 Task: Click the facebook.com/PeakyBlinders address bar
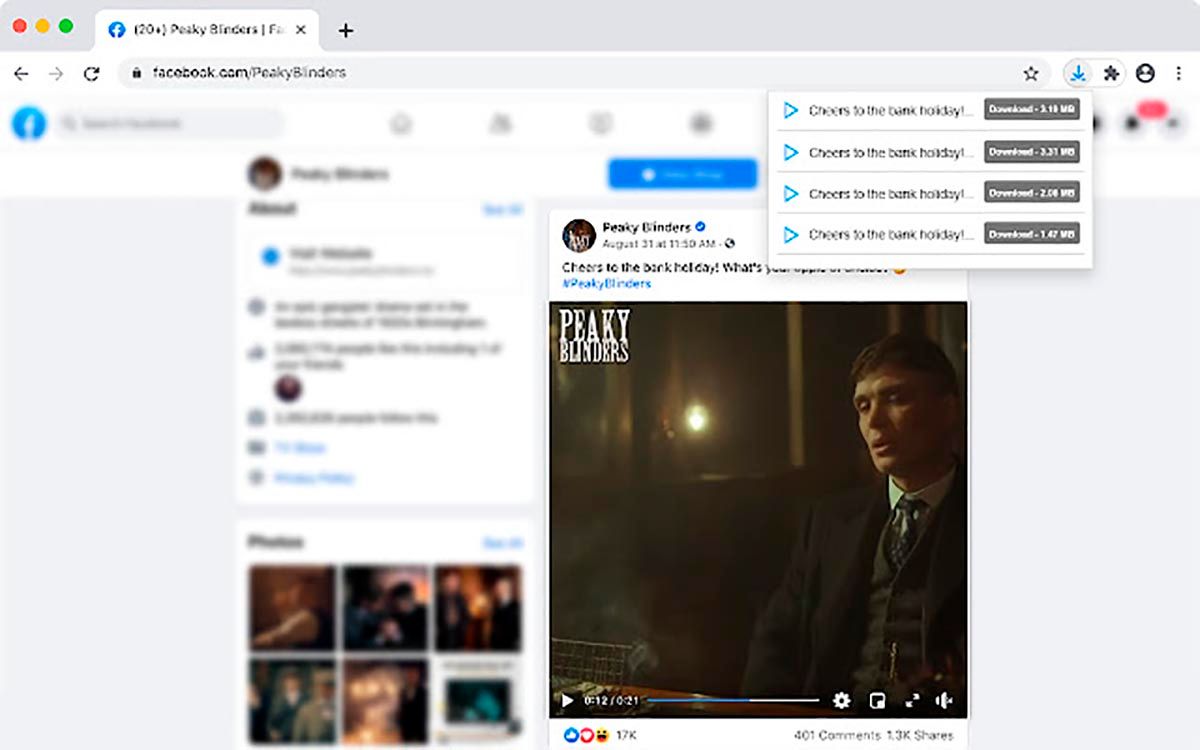(x=585, y=73)
